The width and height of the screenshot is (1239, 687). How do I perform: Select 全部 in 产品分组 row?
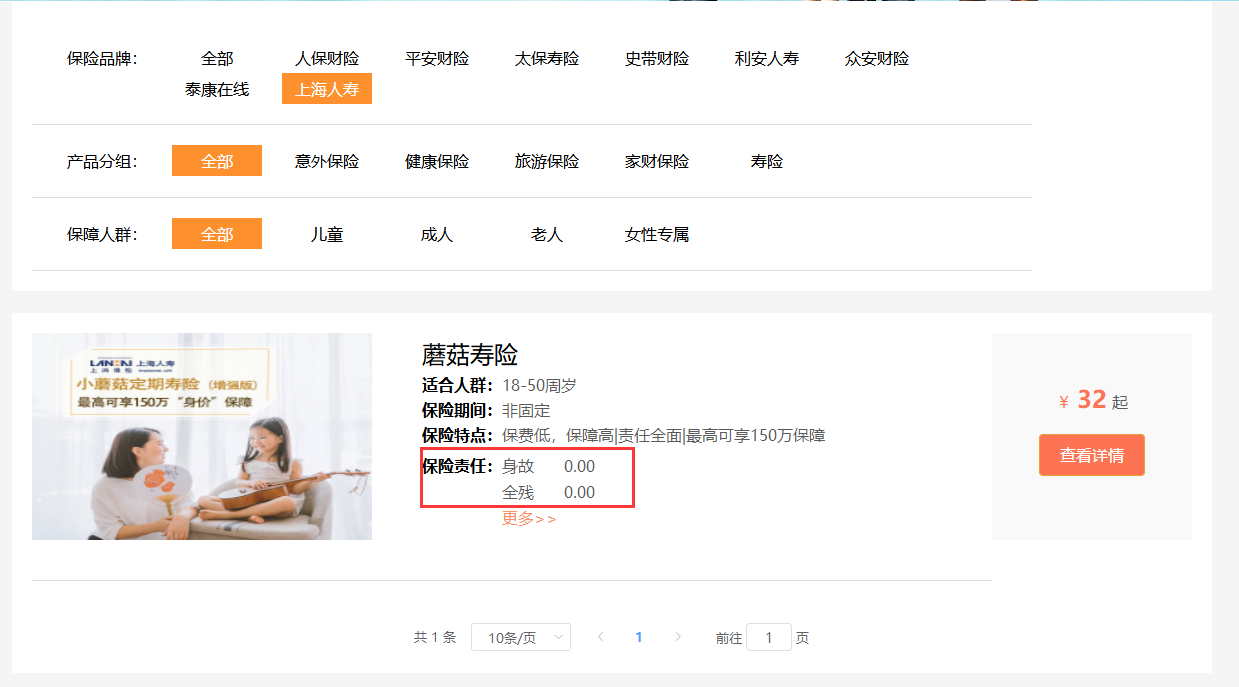coord(217,161)
